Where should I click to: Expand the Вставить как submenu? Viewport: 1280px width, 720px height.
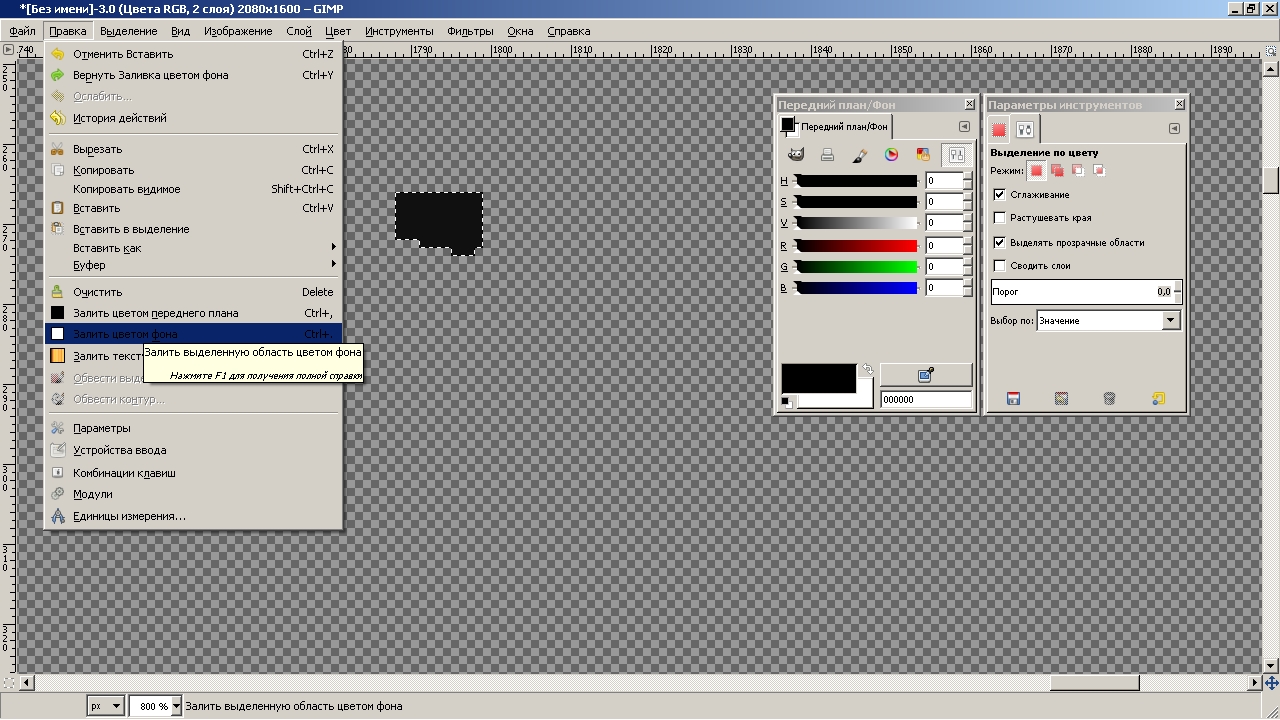(x=193, y=247)
